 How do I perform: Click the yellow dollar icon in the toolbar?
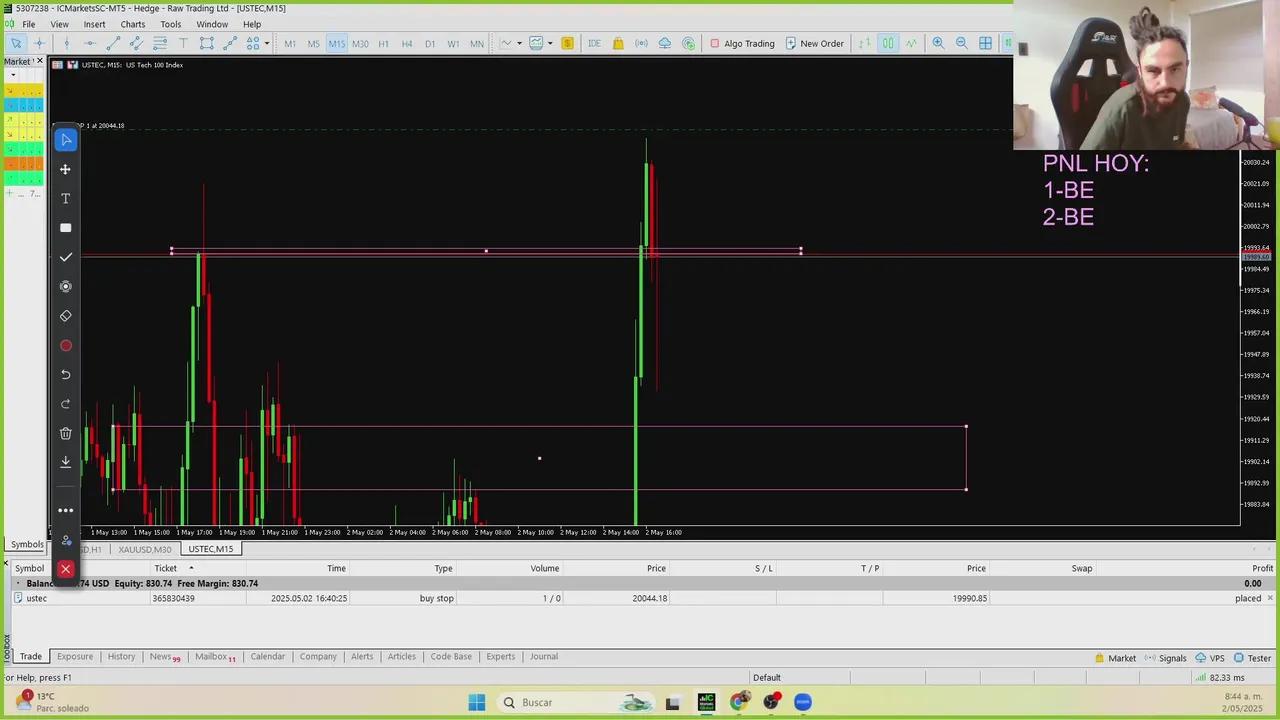click(x=567, y=43)
